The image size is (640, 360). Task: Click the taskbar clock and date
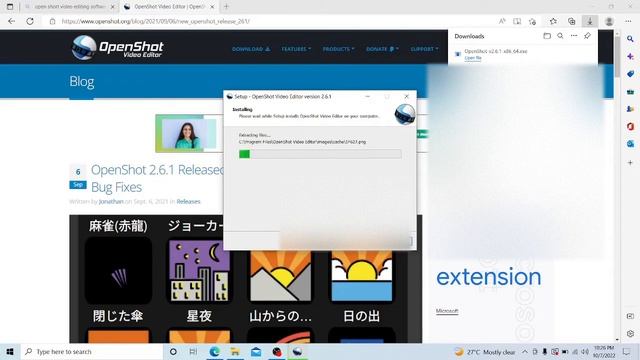pyautogui.click(x=604, y=352)
